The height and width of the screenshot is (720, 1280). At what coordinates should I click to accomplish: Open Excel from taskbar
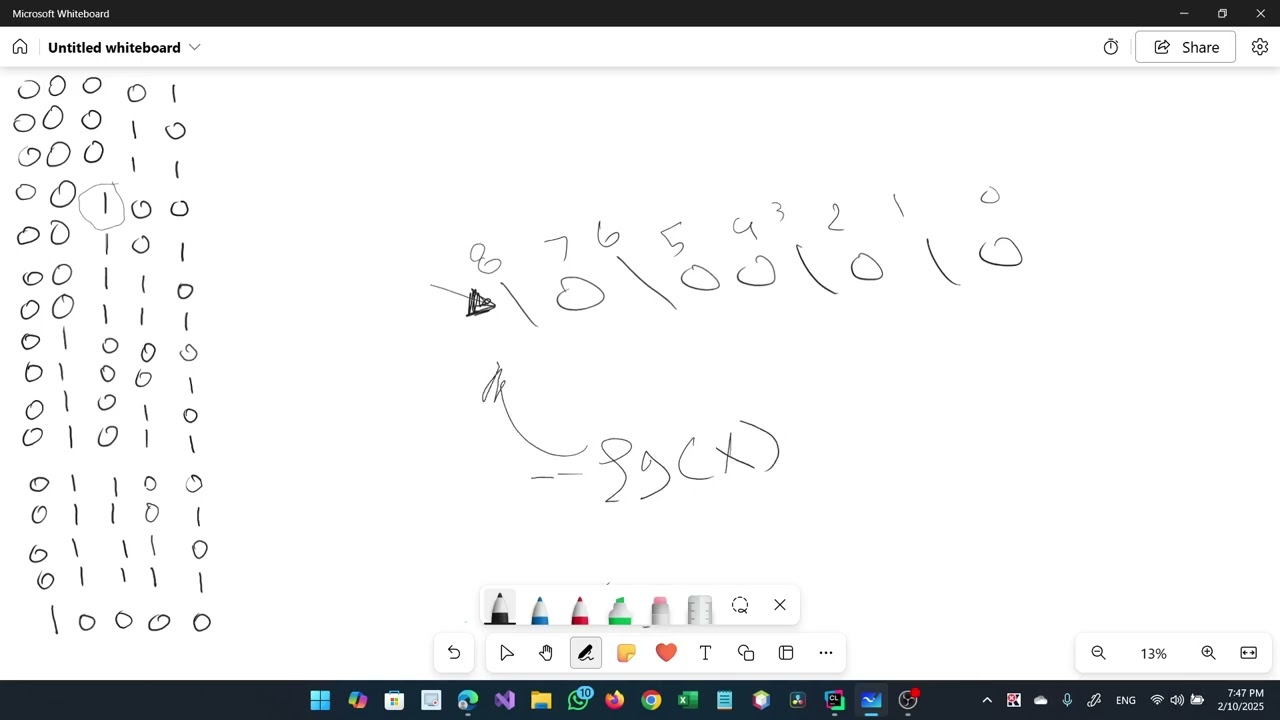point(688,700)
